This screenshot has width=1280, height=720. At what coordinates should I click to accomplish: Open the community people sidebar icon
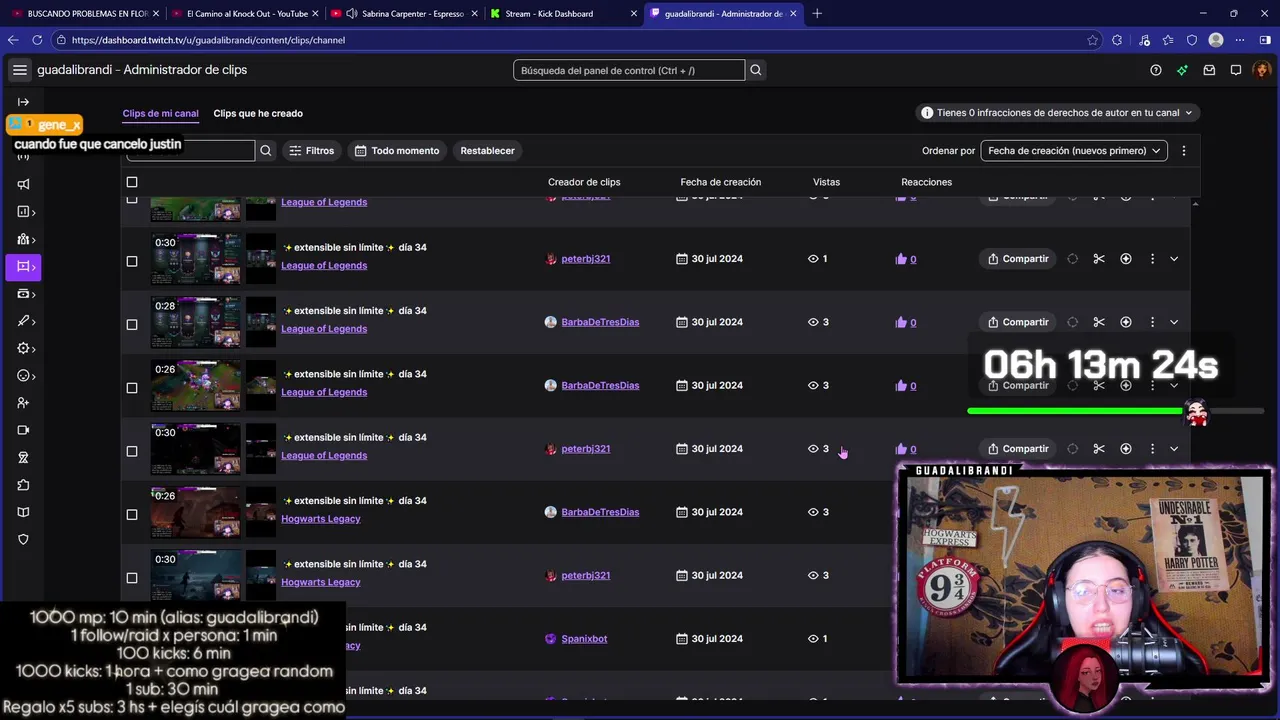pos(25,240)
